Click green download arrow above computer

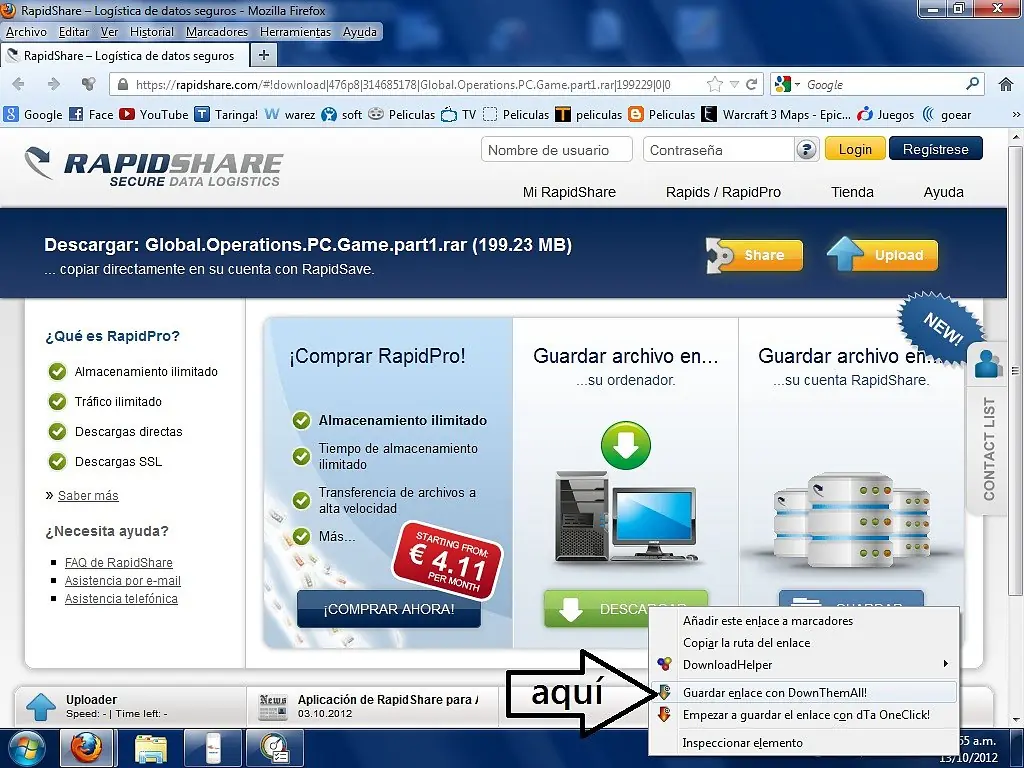point(626,445)
